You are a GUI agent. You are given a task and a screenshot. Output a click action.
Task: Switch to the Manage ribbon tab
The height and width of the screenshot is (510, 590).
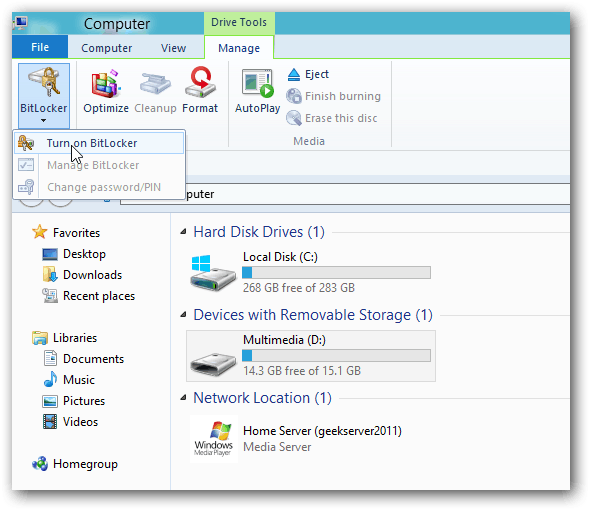click(x=239, y=48)
